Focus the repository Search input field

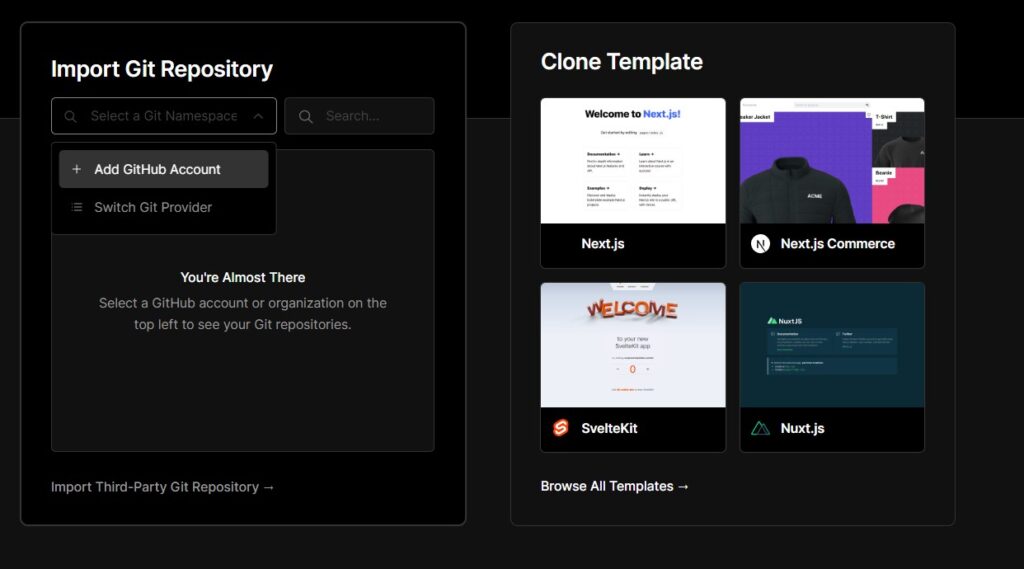pos(370,116)
